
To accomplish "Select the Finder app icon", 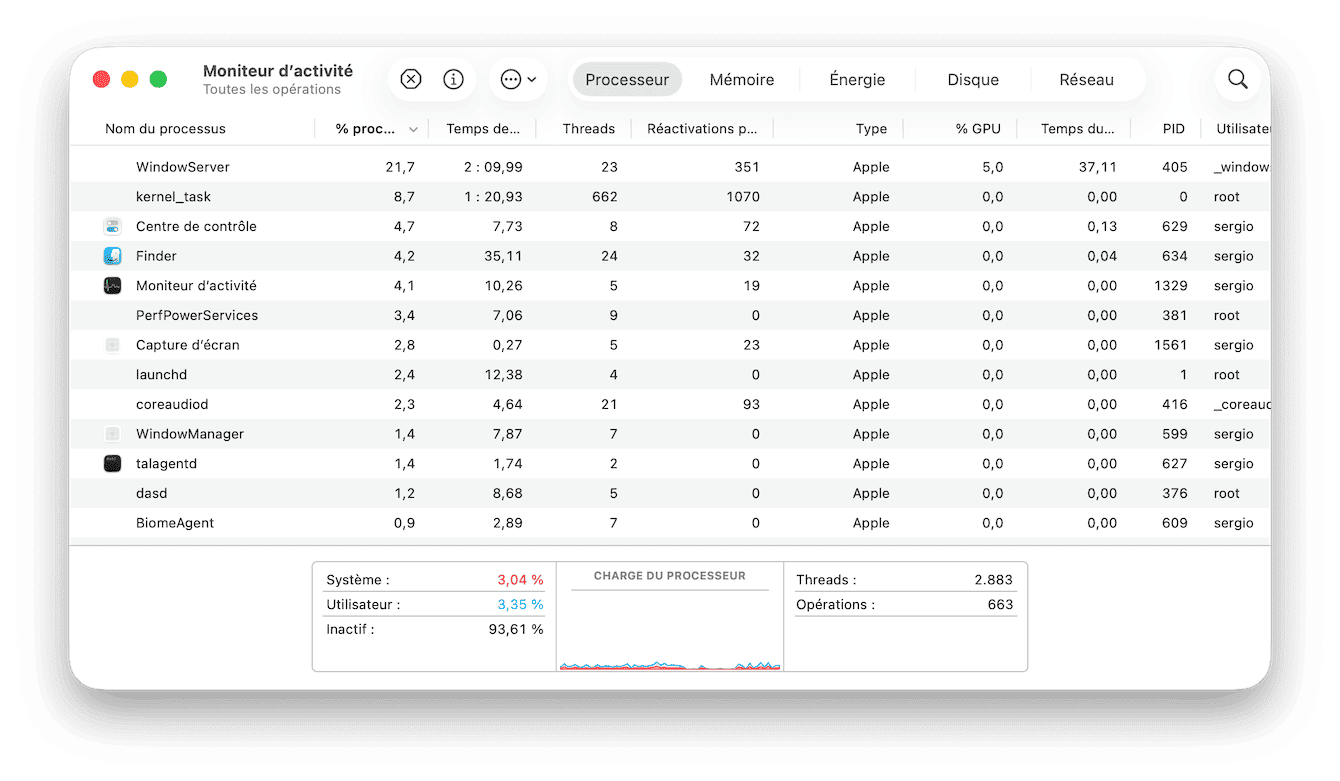I will click(112, 256).
